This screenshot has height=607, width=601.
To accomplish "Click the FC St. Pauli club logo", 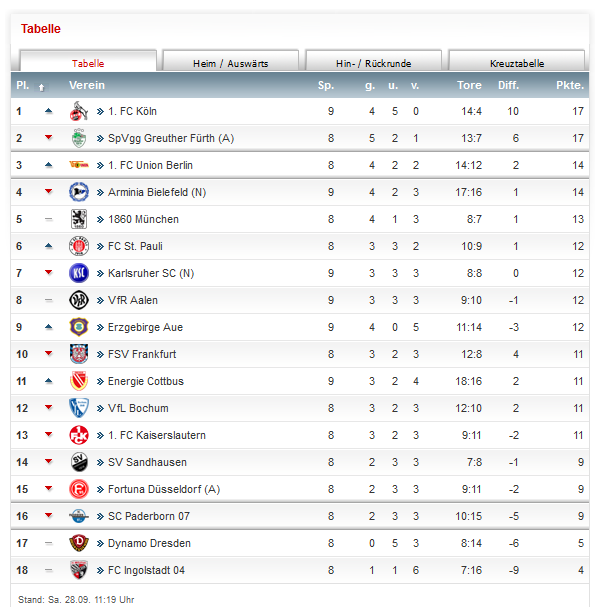I will pos(79,246).
